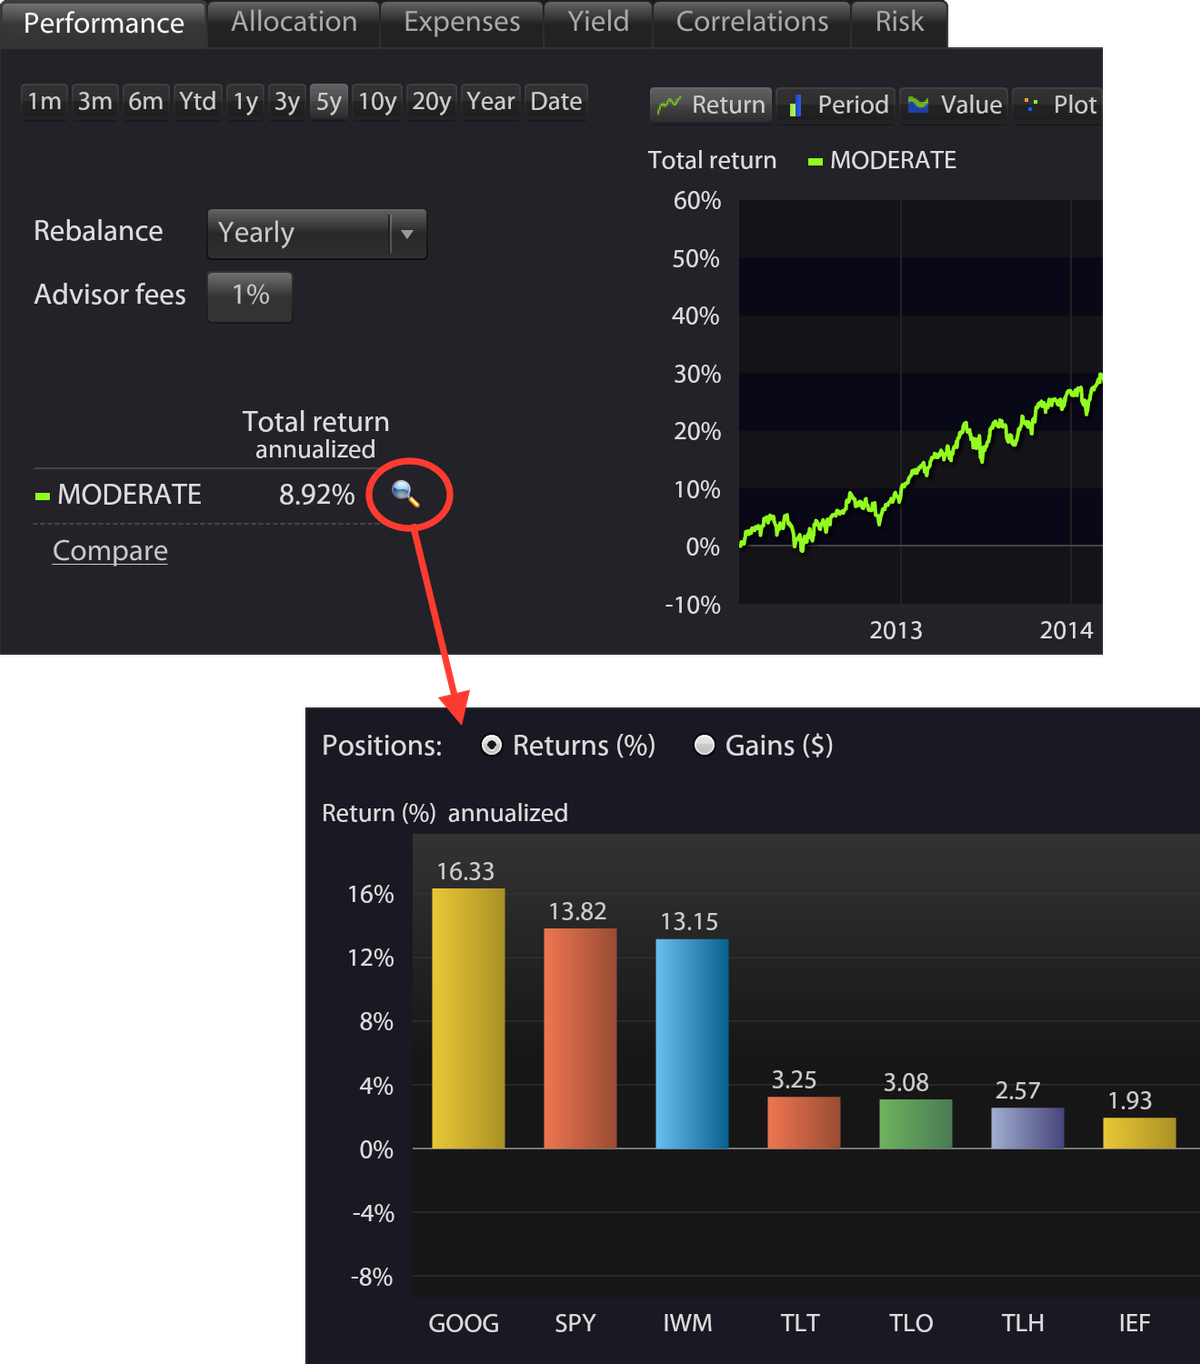Select the 1y time range
This screenshot has width=1200, height=1364.
tap(246, 102)
